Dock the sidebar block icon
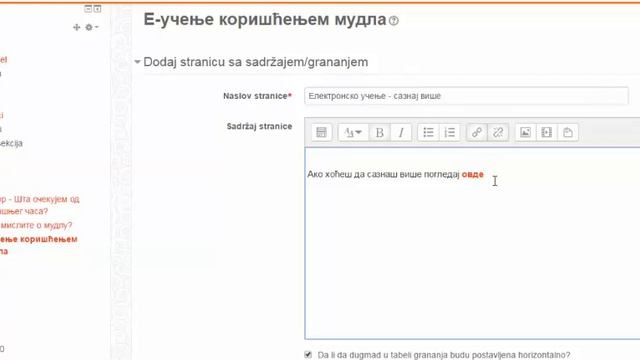Viewport: 640px width, 360px height. 97,9
